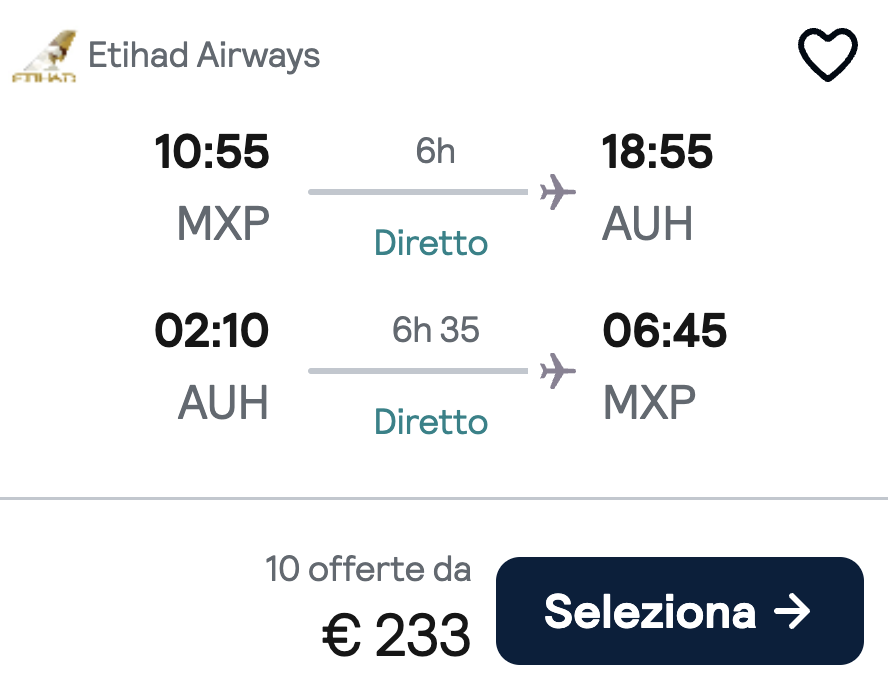Viewport: 888px width, 684px height.
Task: Open the 10 offerte da text
Action: [368, 569]
